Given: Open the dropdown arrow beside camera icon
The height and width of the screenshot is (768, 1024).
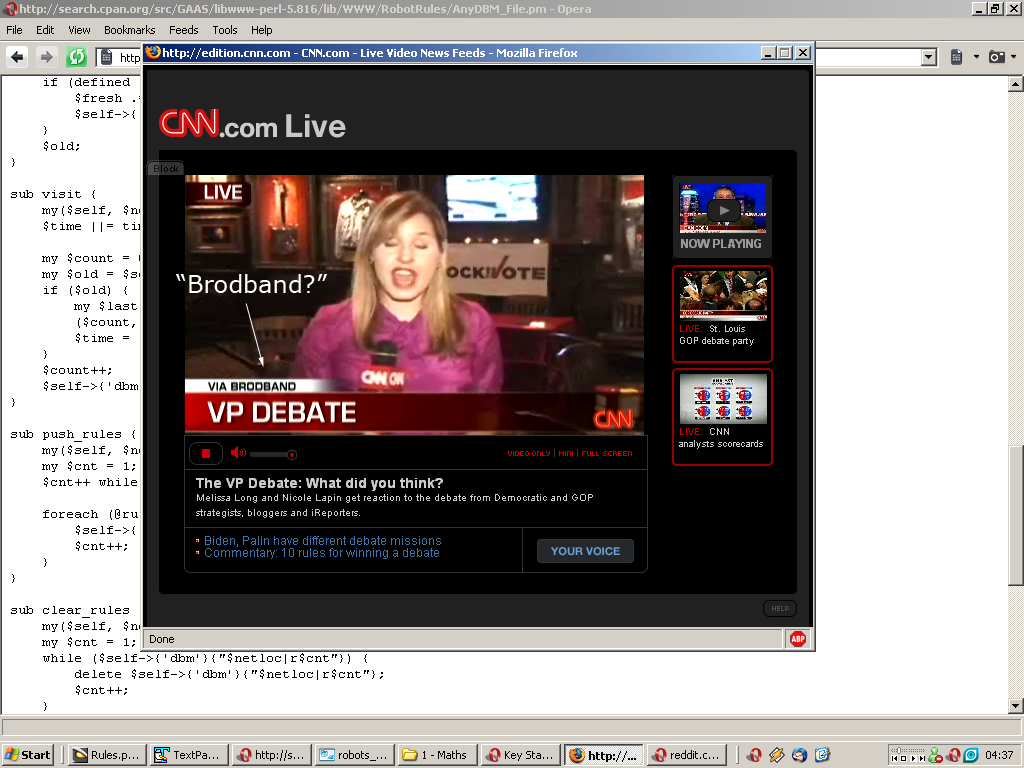Looking at the screenshot, I should tap(1015, 57).
